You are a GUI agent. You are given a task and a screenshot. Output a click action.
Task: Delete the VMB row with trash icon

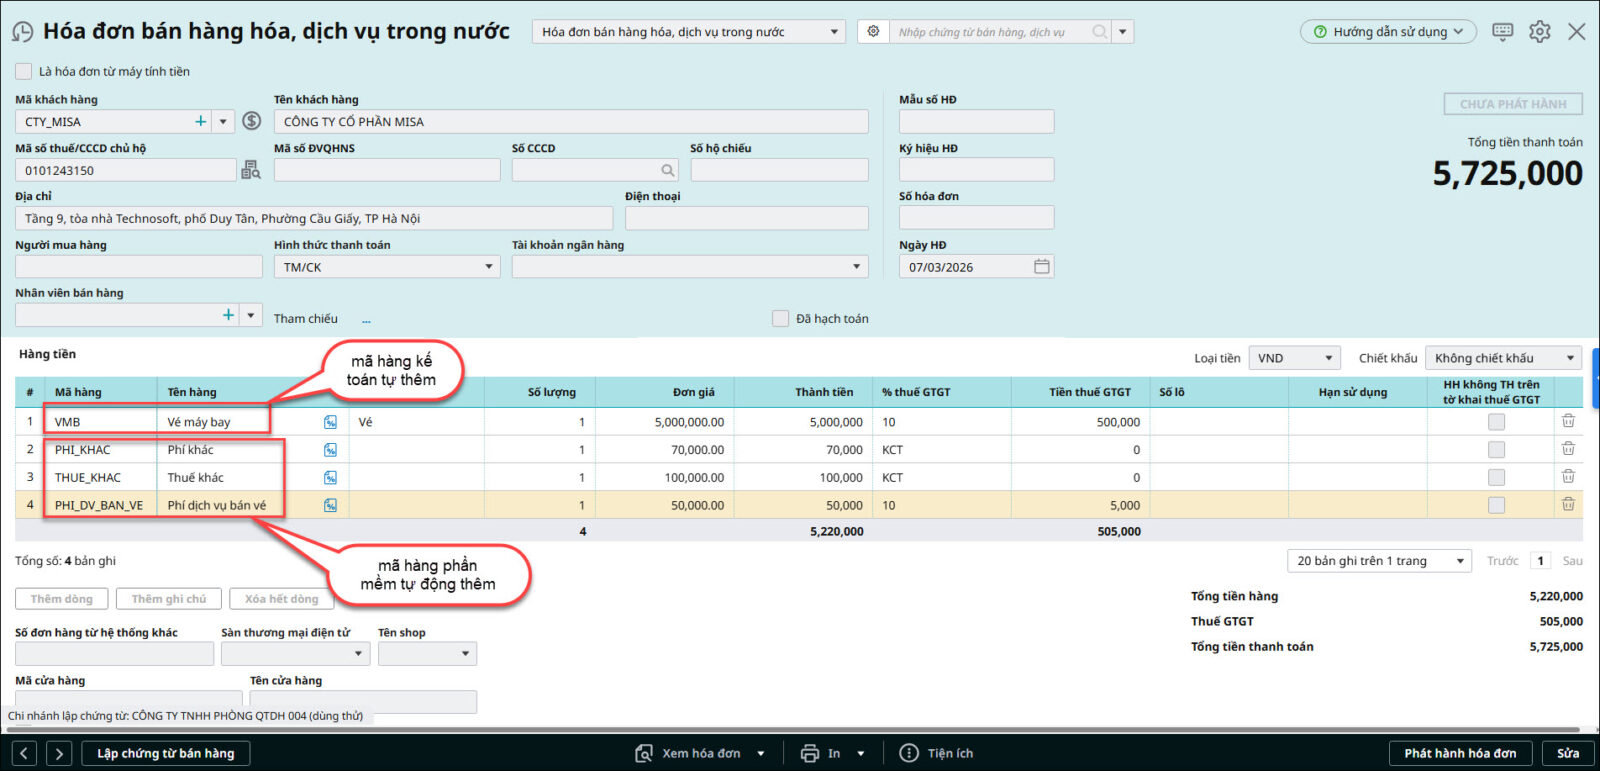coord(1568,422)
